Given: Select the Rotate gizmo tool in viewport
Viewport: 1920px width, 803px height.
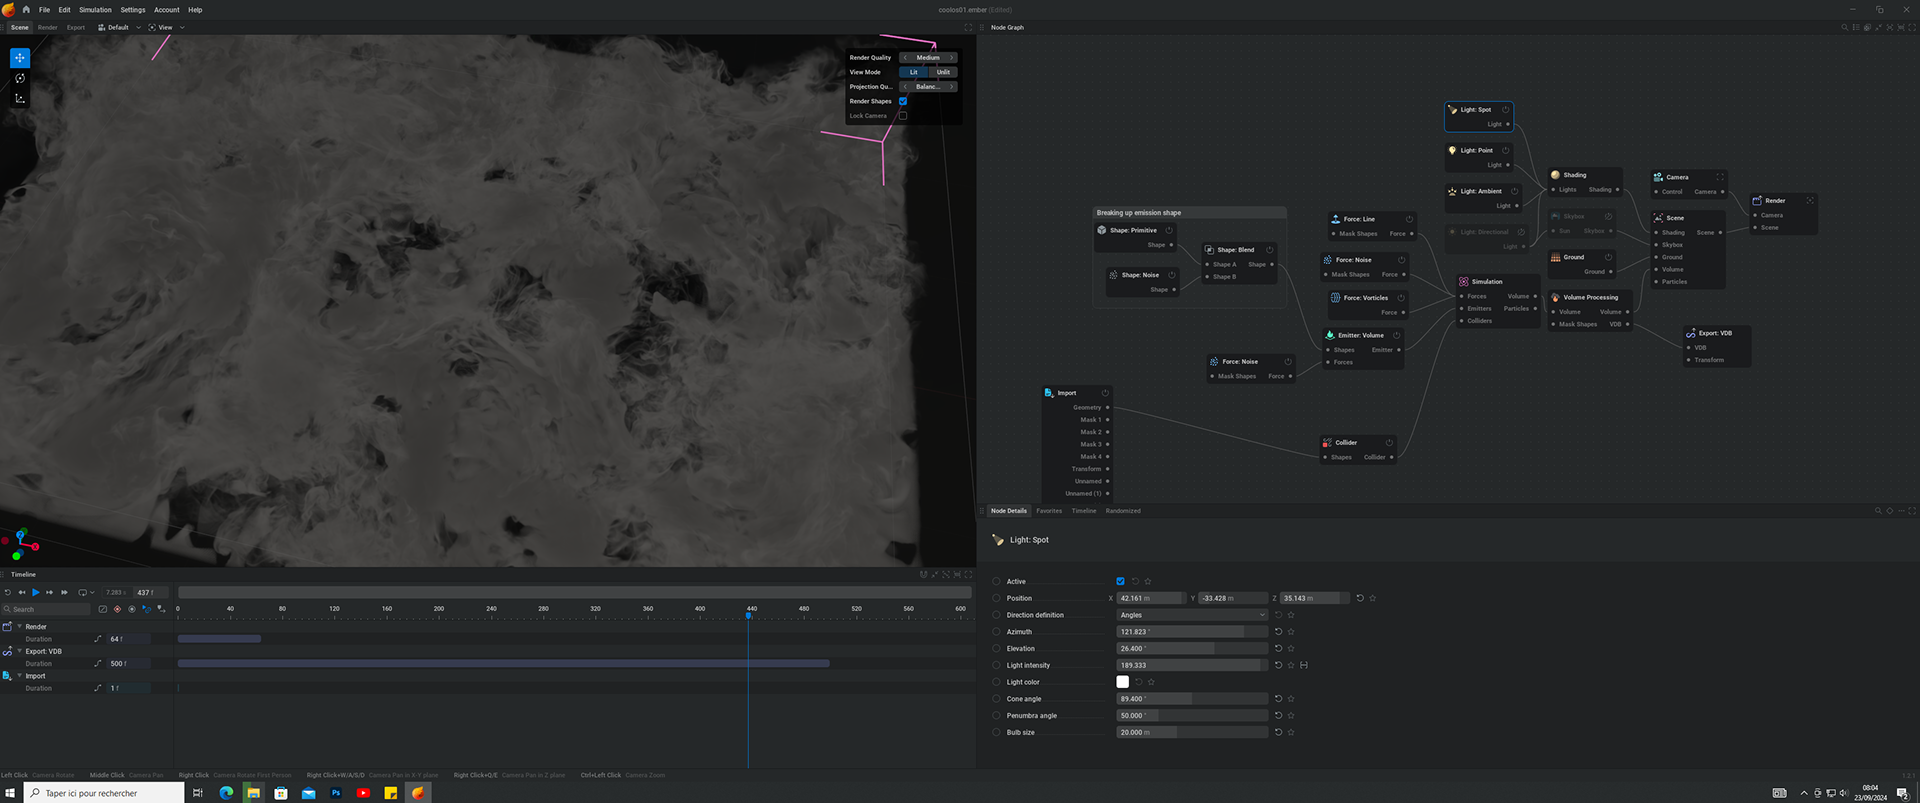Looking at the screenshot, I should click(x=20, y=78).
